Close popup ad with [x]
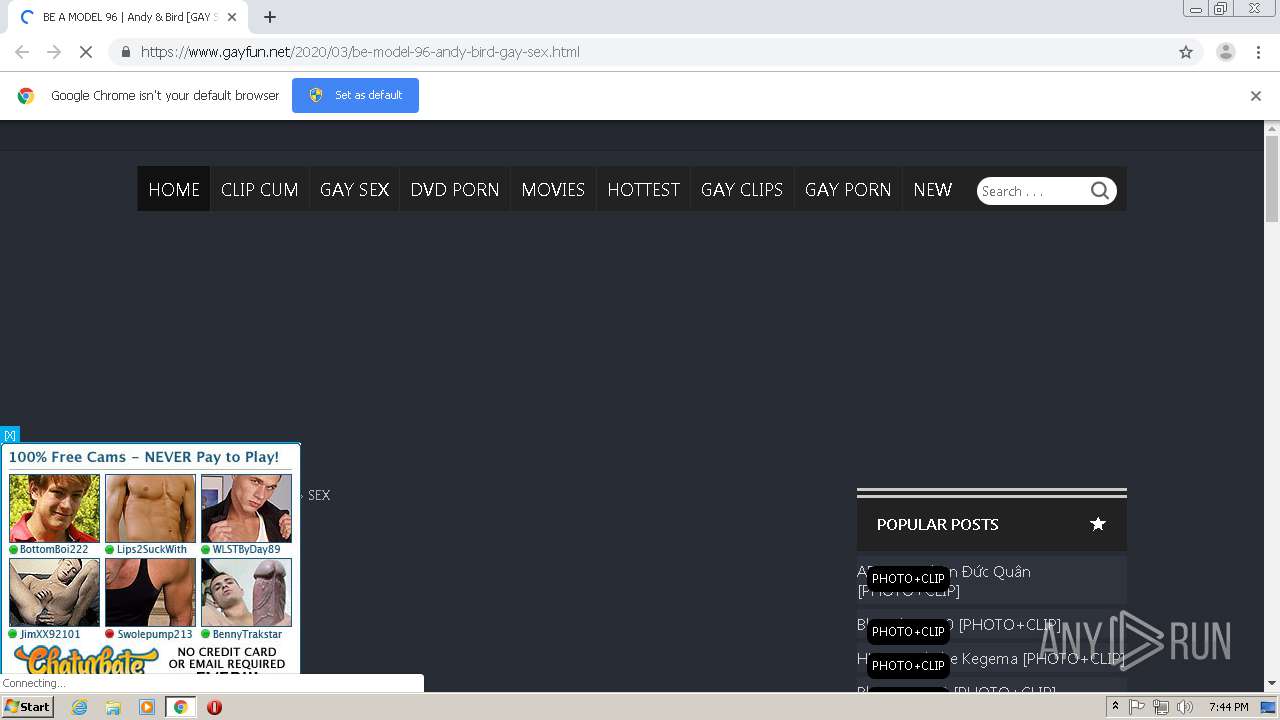 (10, 435)
